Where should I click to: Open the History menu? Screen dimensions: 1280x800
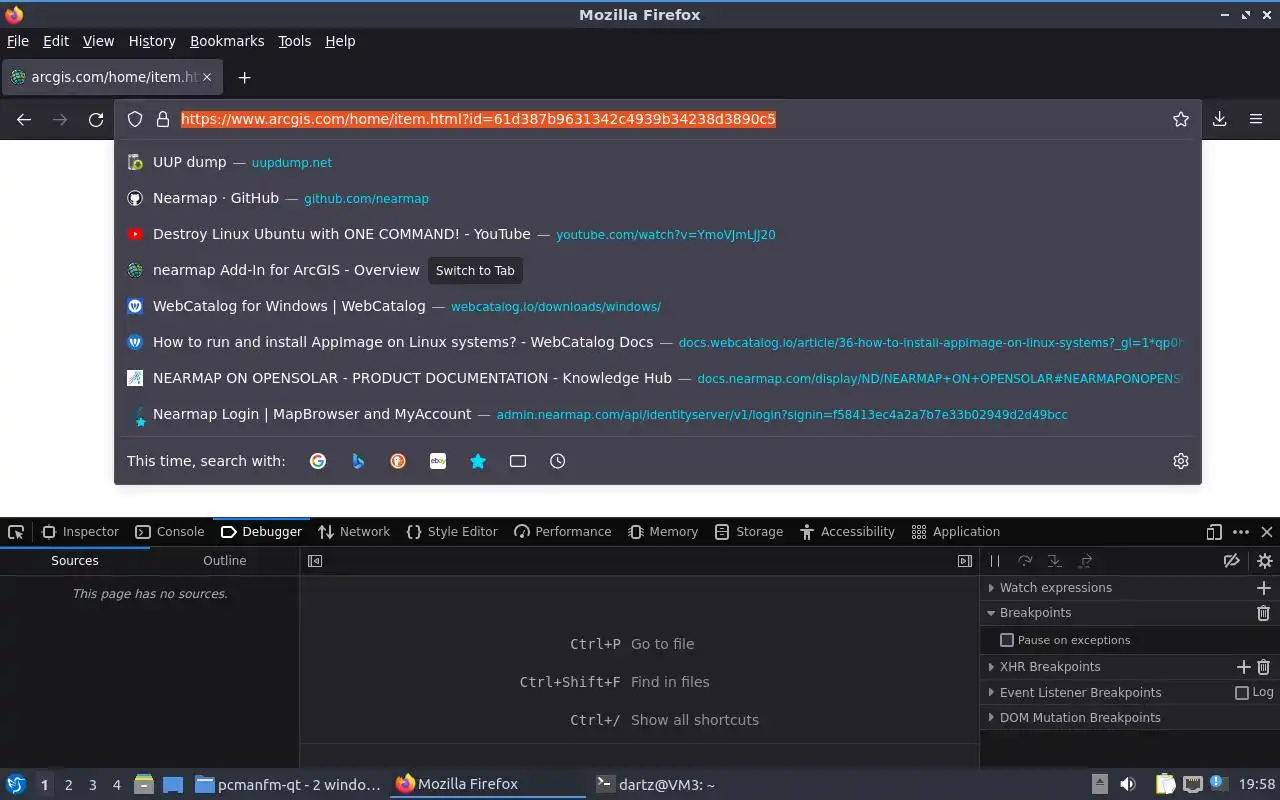pos(152,41)
